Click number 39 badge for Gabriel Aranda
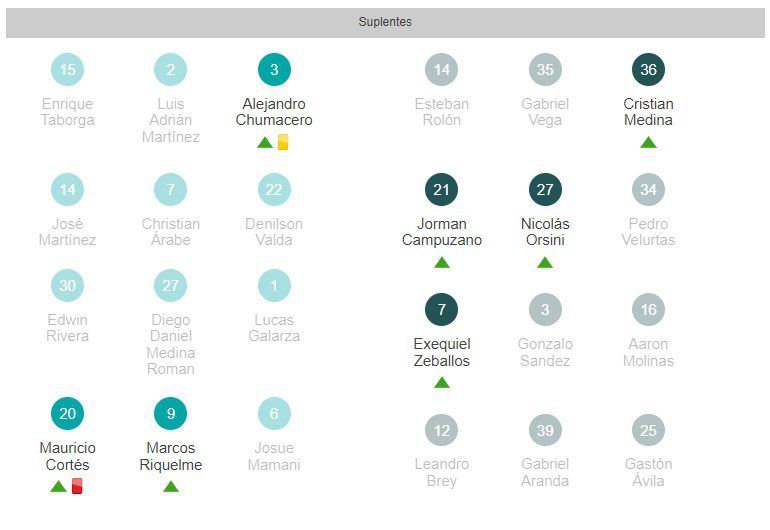The height and width of the screenshot is (530, 770). point(545,430)
